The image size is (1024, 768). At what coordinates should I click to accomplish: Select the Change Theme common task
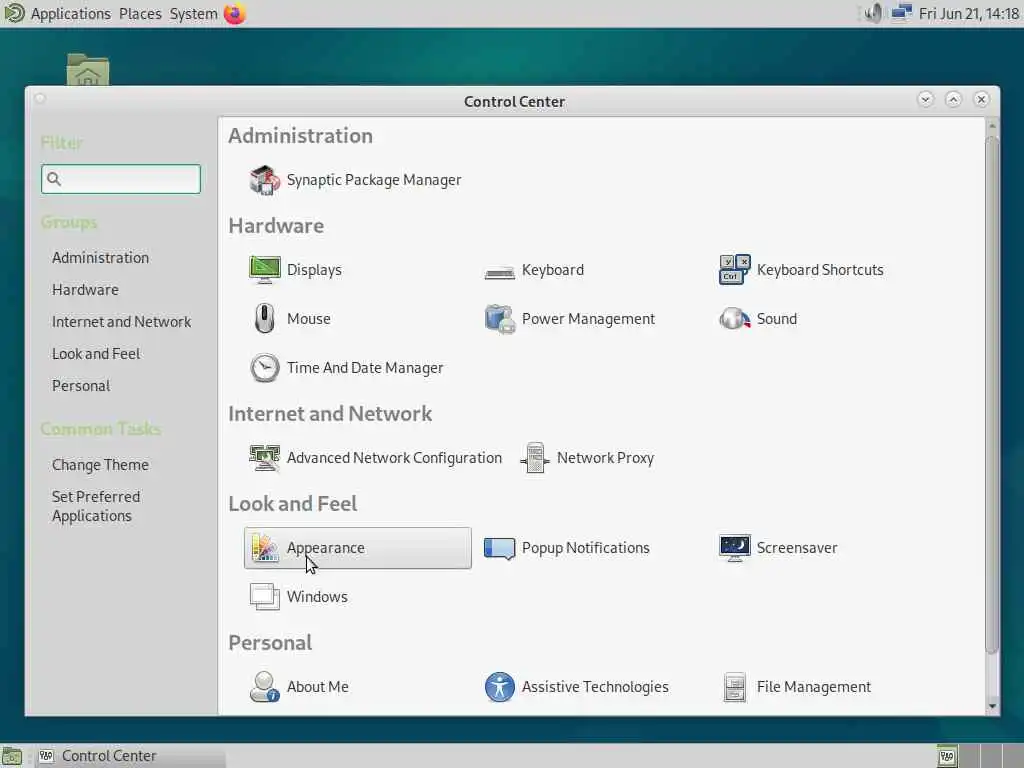pos(101,465)
